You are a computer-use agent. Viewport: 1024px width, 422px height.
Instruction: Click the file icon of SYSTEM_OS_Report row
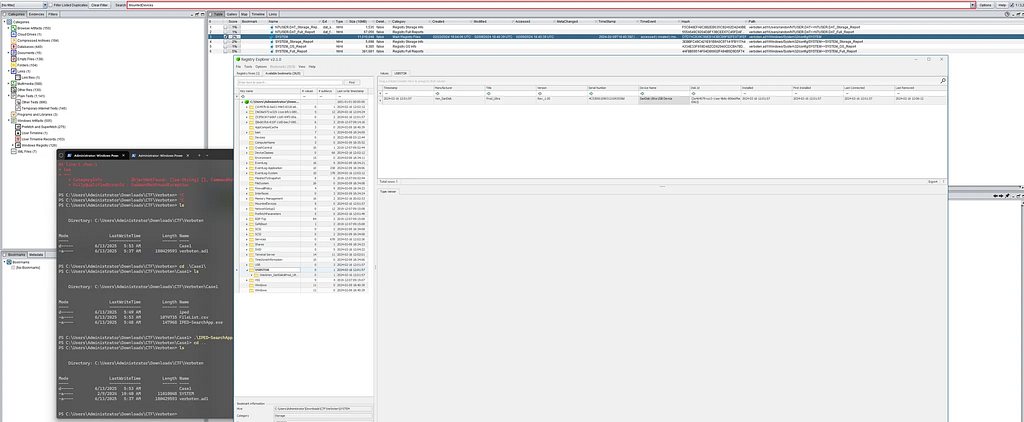(272, 46)
